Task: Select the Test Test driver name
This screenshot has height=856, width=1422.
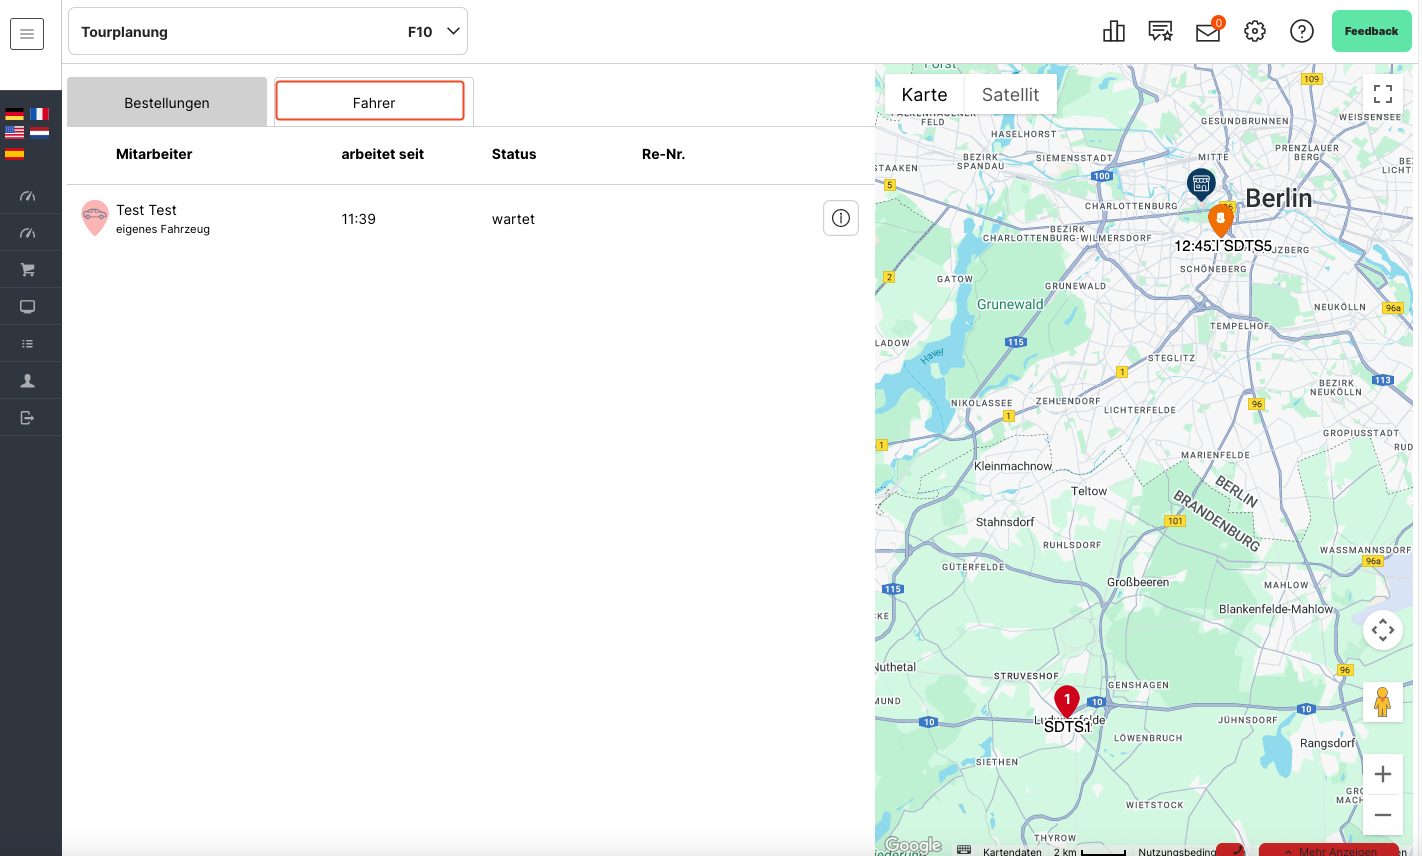Action: point(146,210)
